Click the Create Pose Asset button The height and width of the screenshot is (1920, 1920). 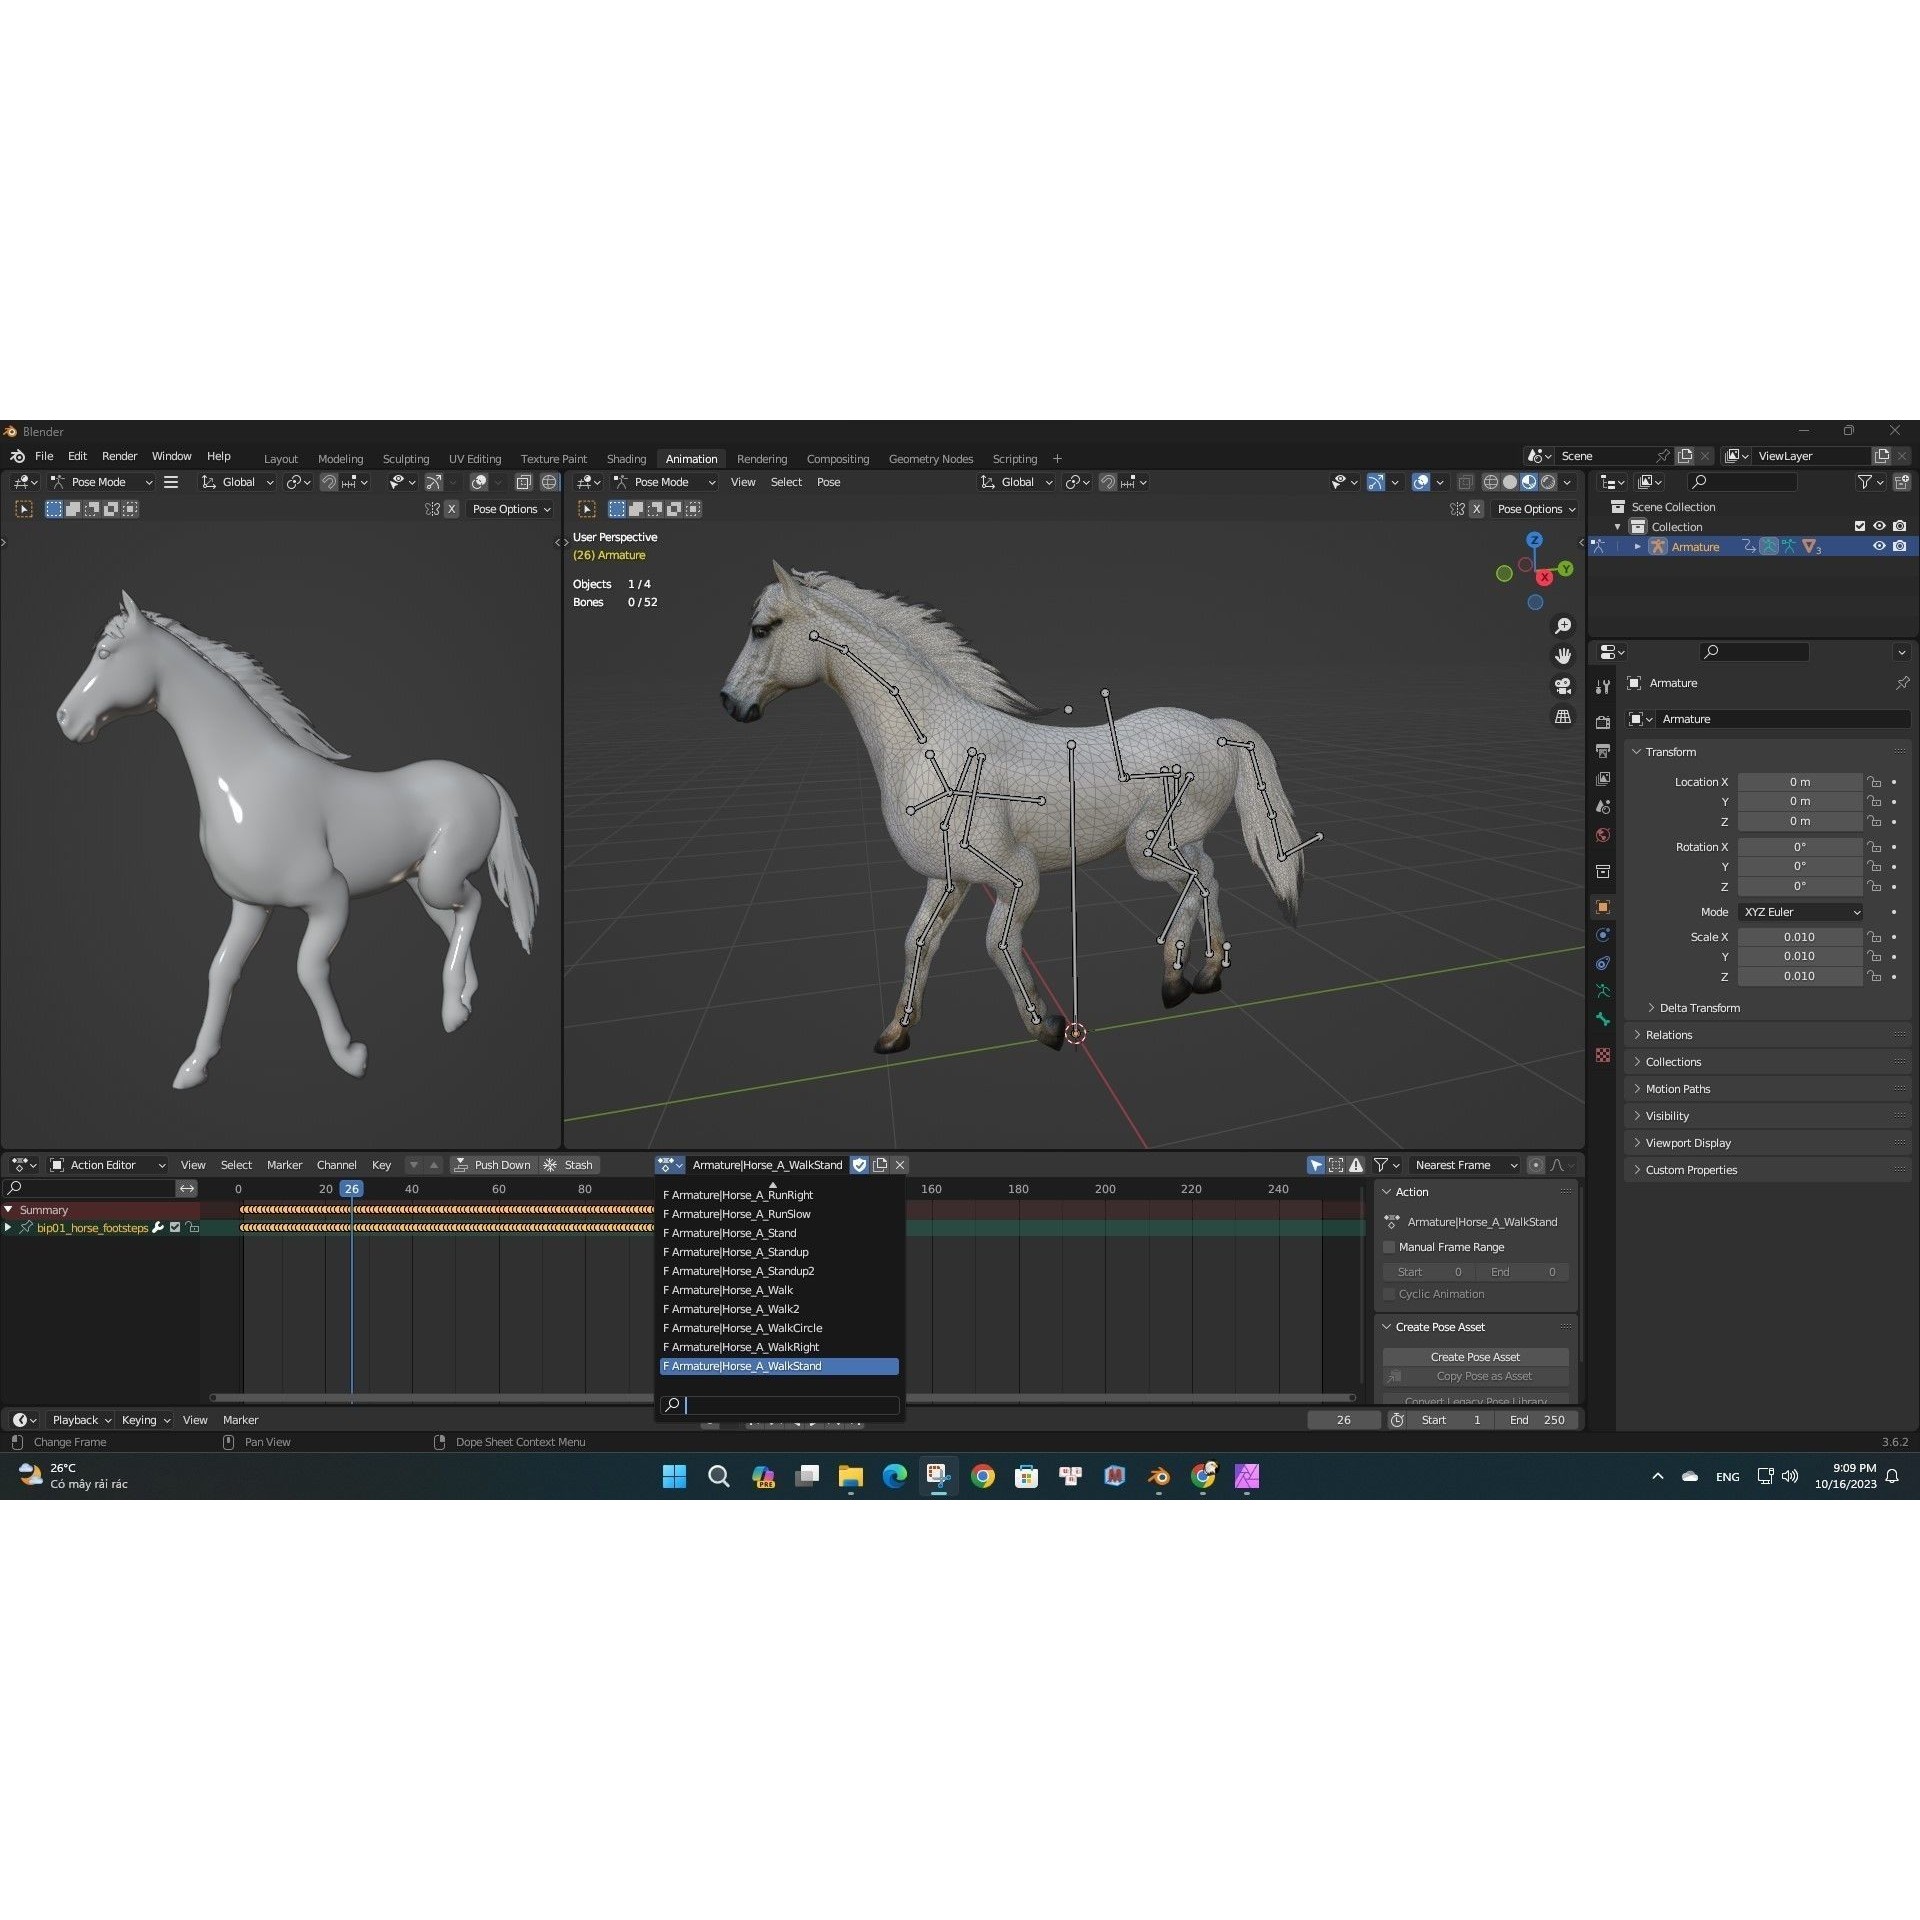[x=1475, y=1356]
